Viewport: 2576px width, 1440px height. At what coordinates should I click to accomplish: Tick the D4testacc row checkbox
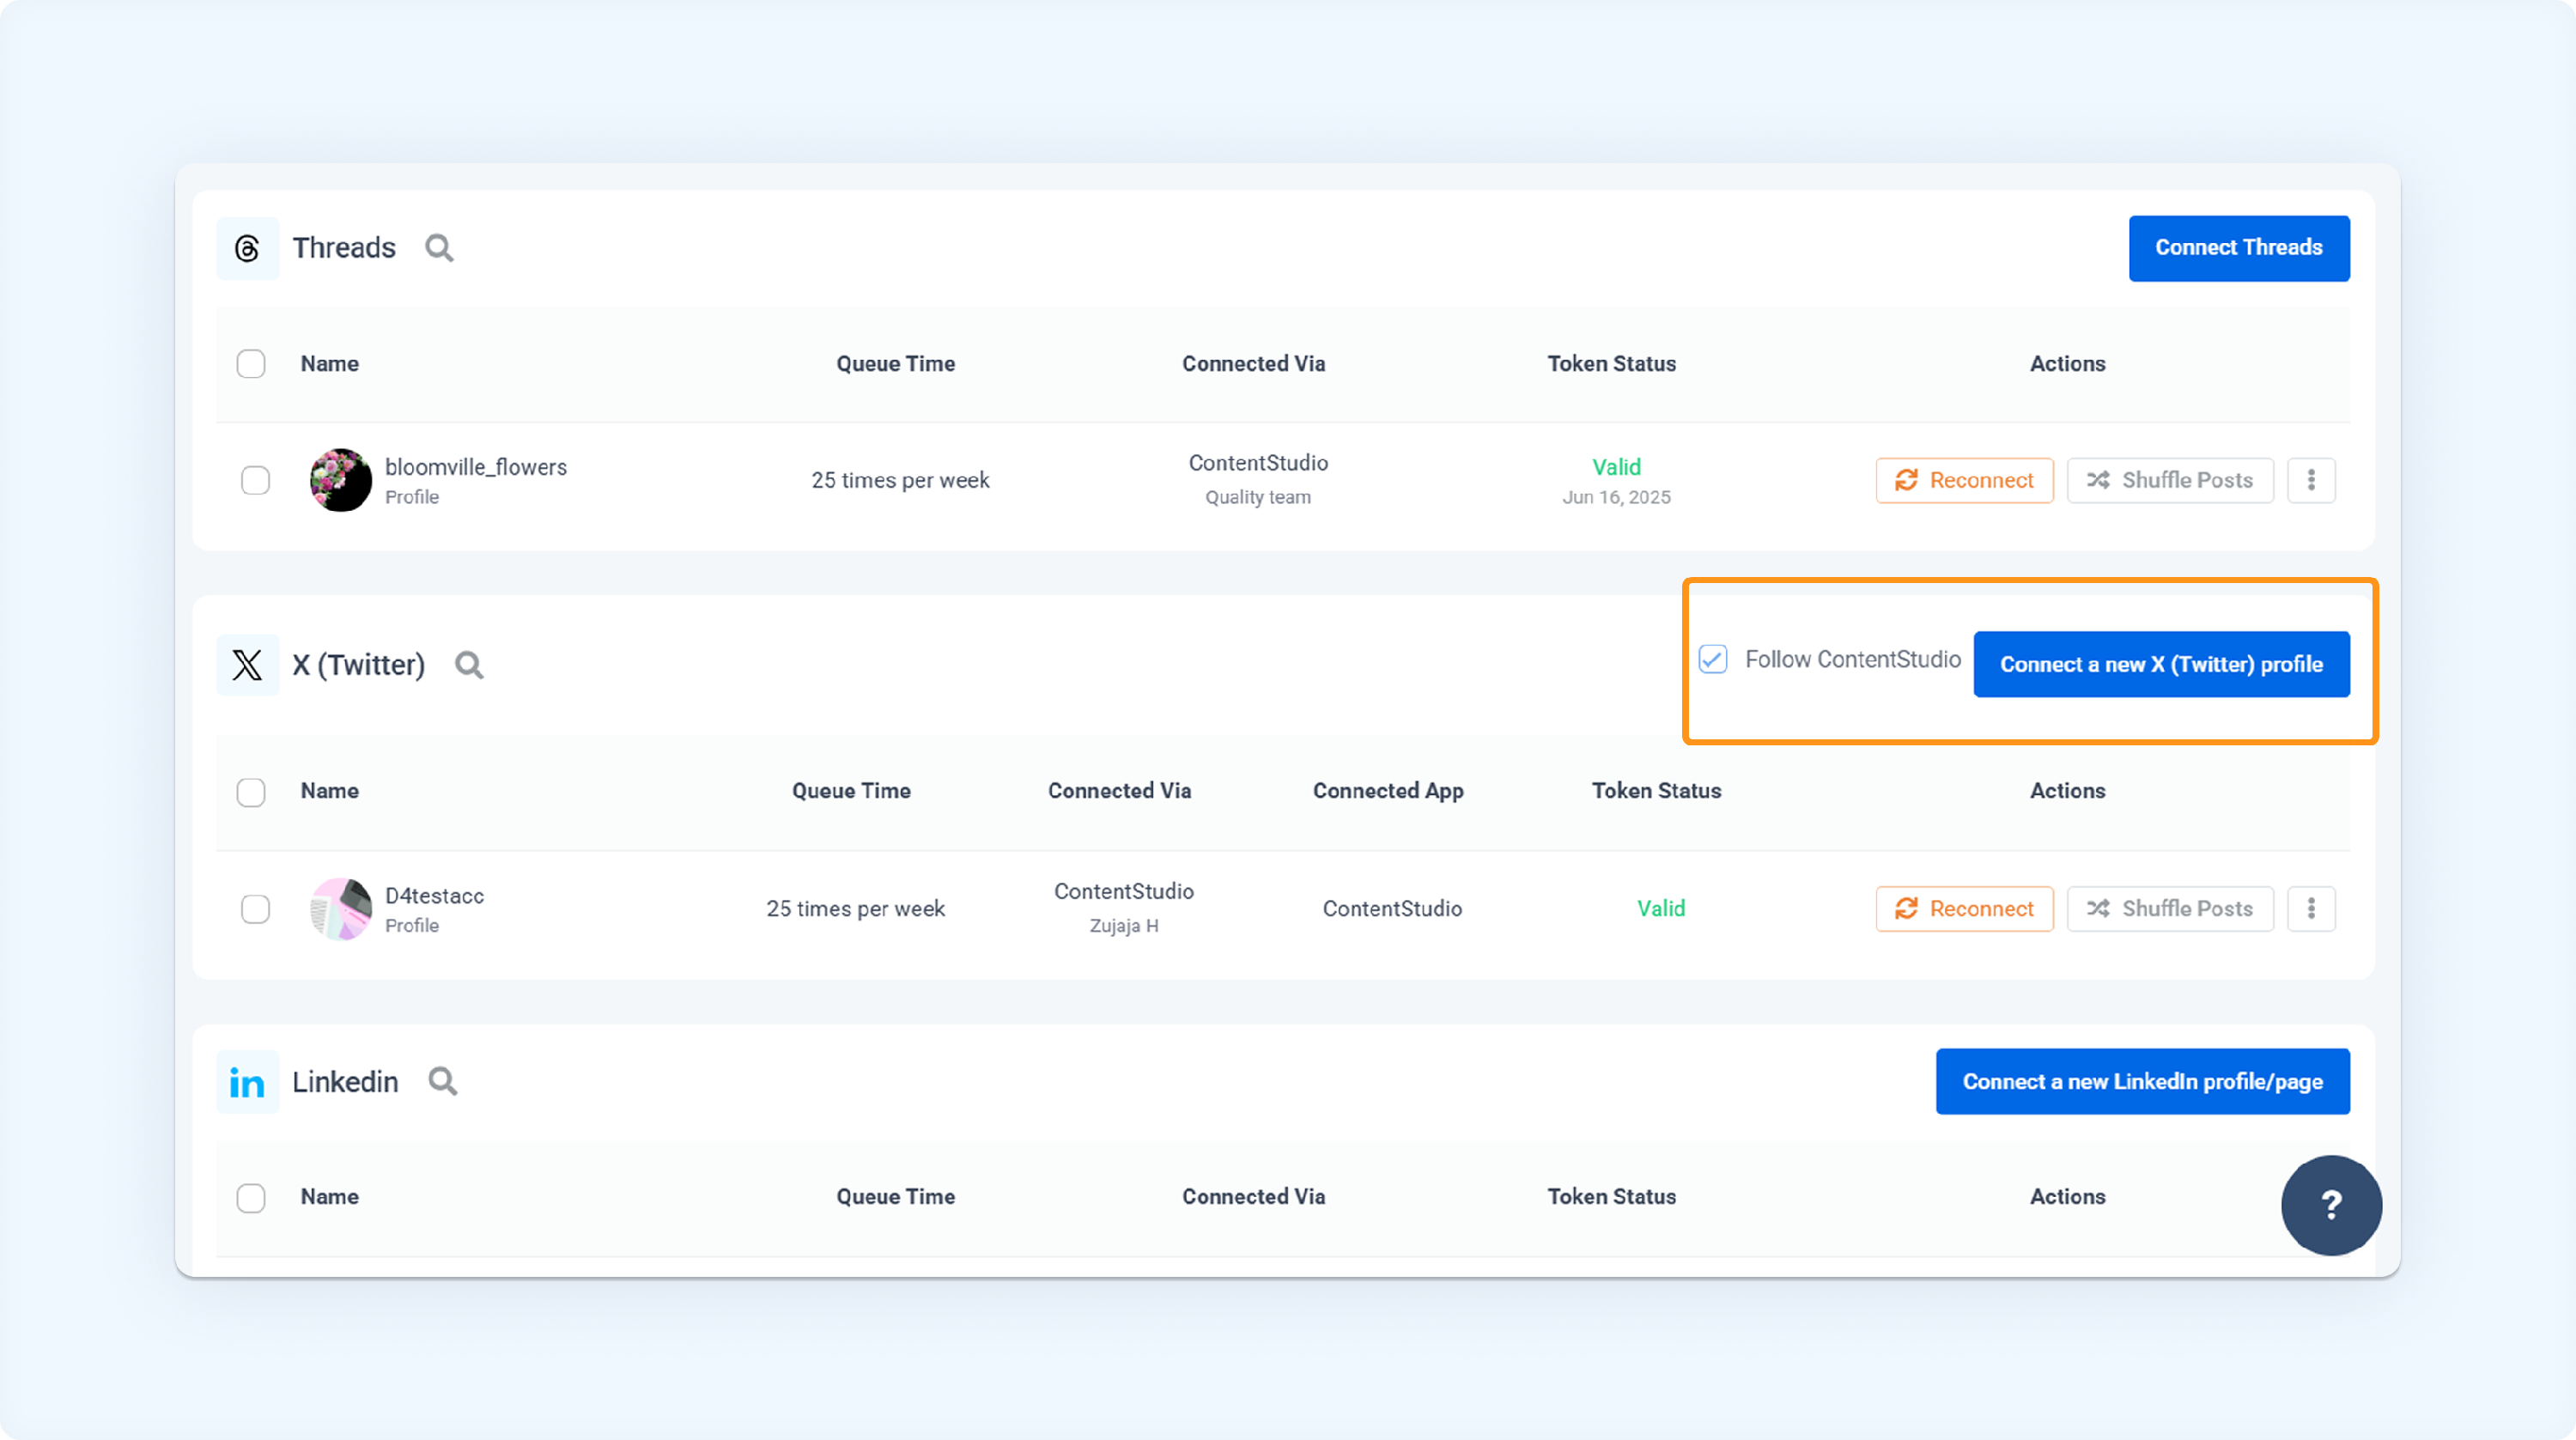click(x=255, y=909)
